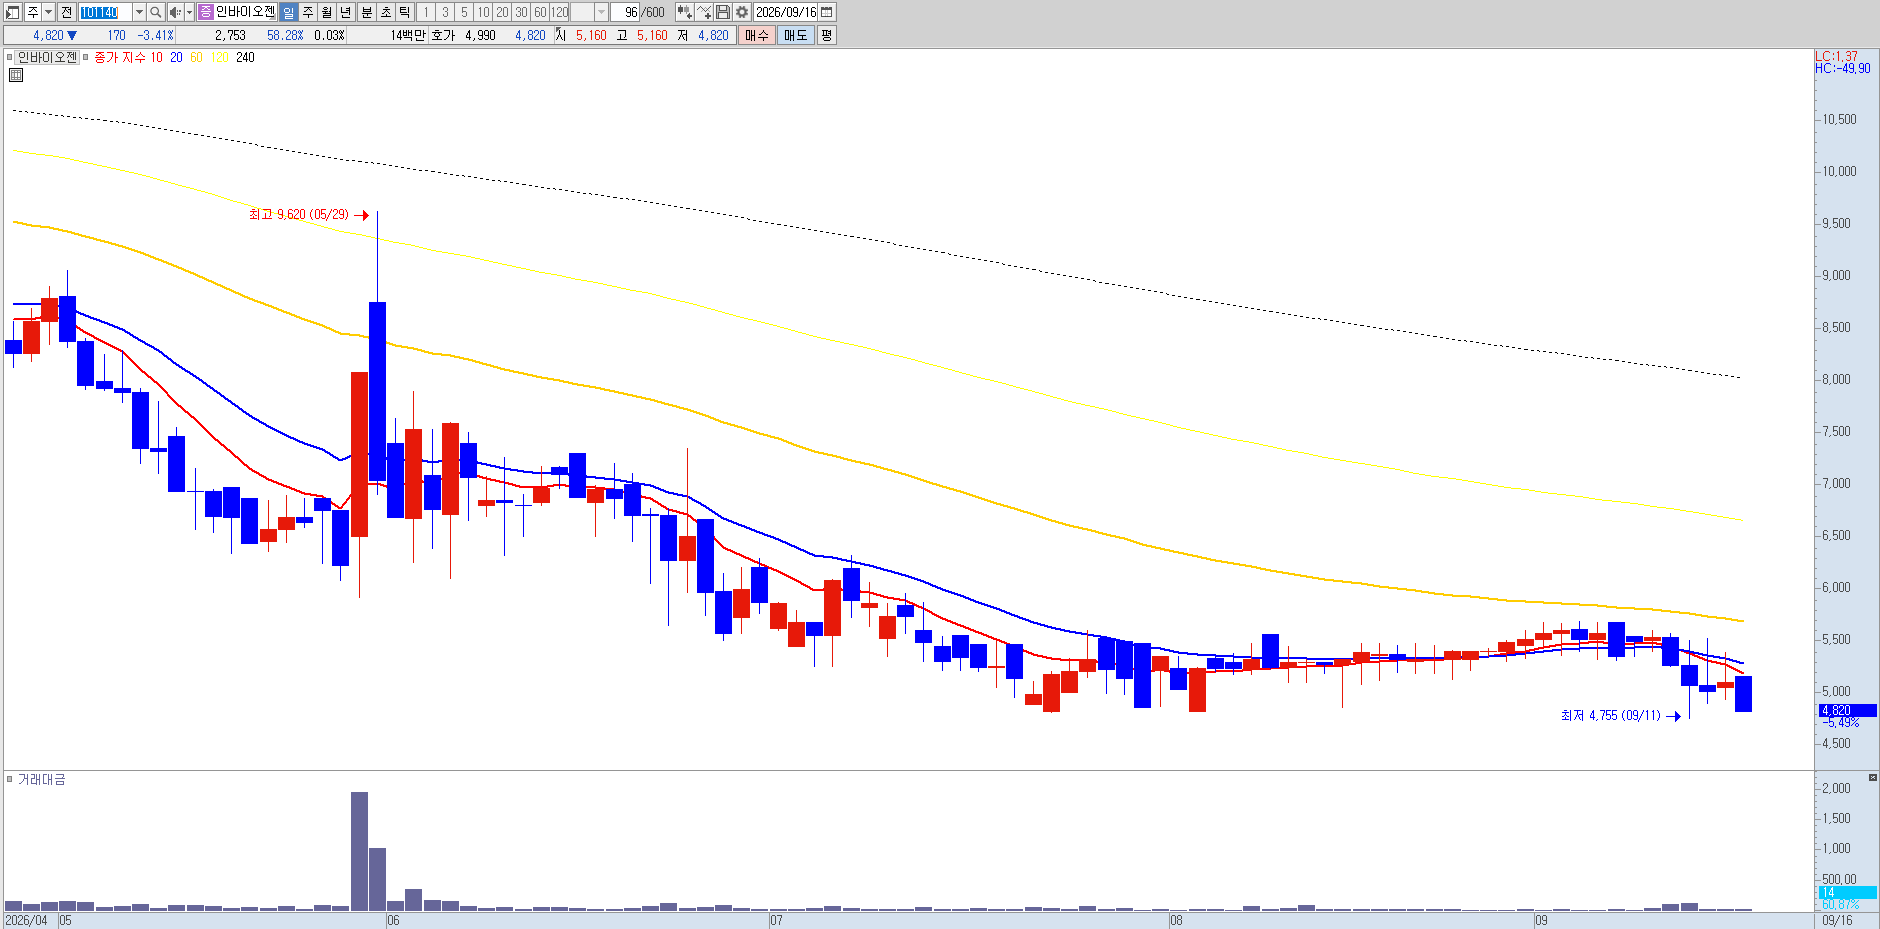Image resolution: width=1880 pixels, height=929 pixels.
Task: Click the 매수 buy button
Action: point(757,35)
